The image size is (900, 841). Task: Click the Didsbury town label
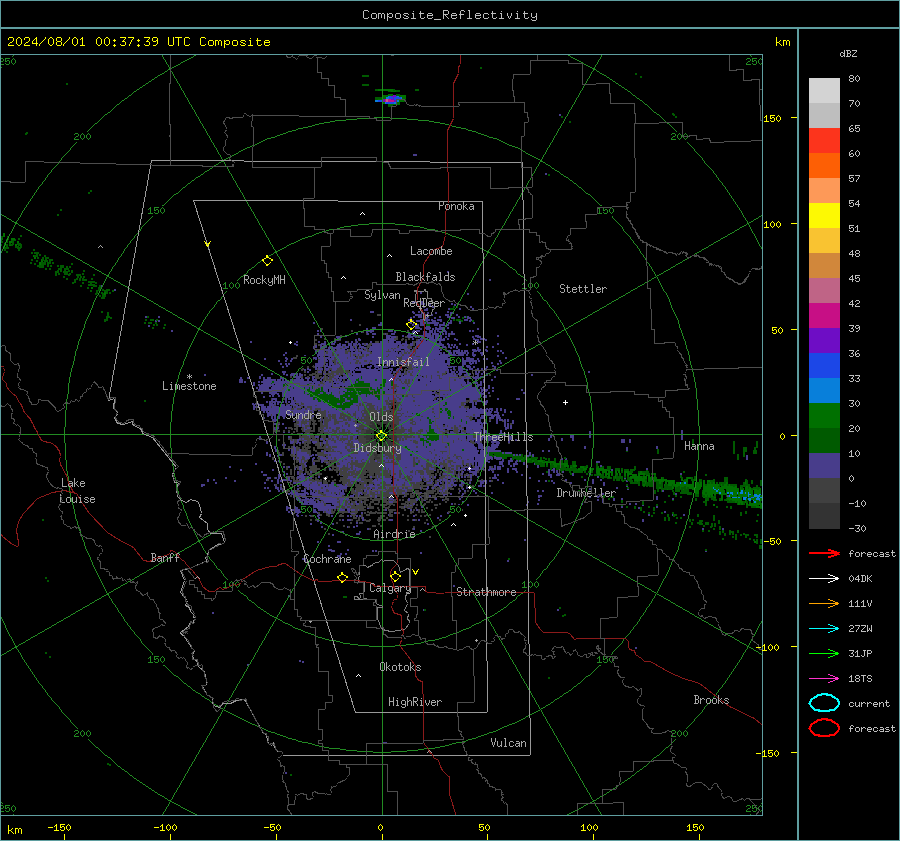click(377, 448)
